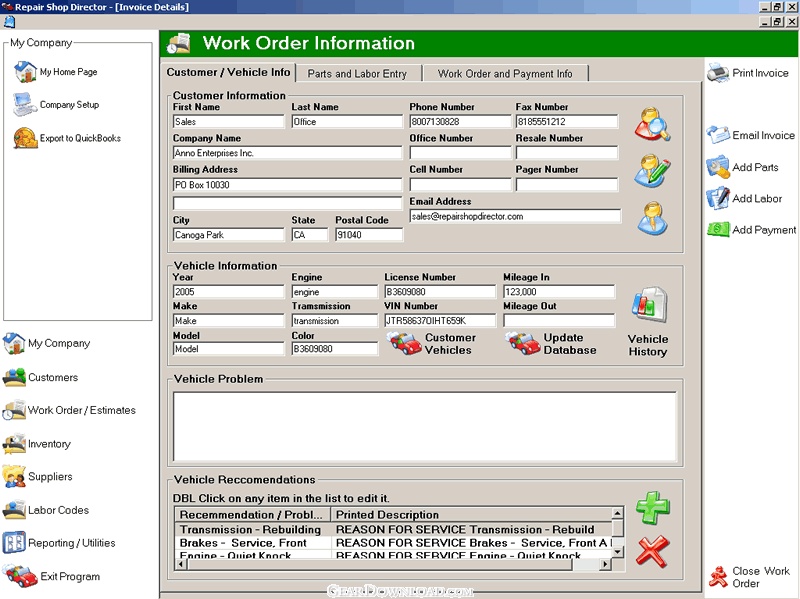Click the Add Labor clipboard icon
800x599 pixels.
pos(718,198)
